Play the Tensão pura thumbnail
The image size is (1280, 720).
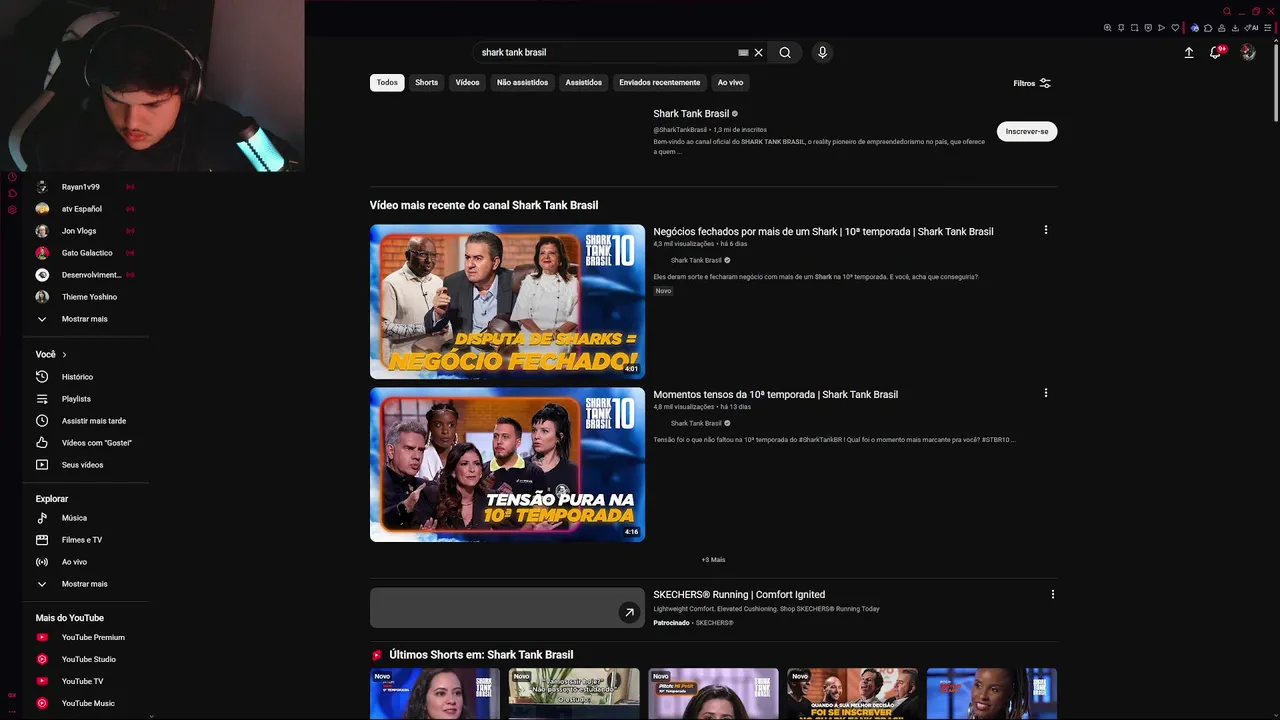(x=507, y=465)
